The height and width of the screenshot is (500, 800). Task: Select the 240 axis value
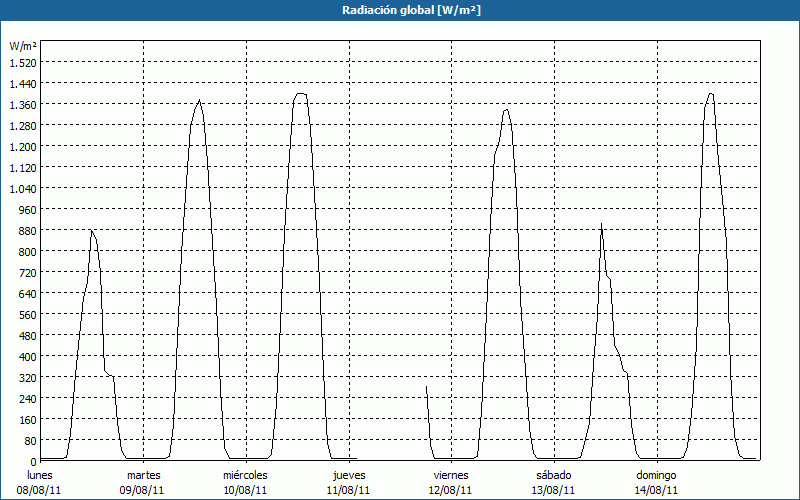28,399
